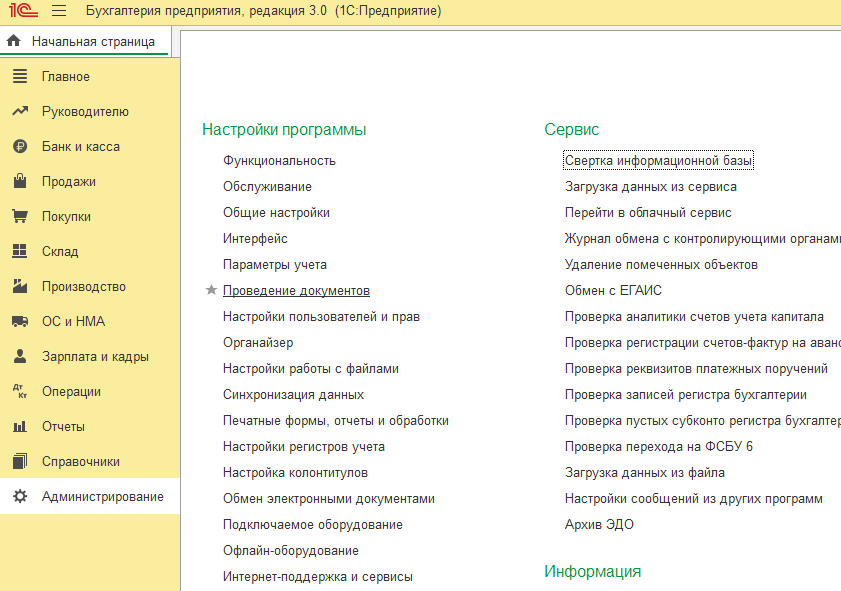Open Интернет-поддержка и сервисы

click(x=318, y=577)
